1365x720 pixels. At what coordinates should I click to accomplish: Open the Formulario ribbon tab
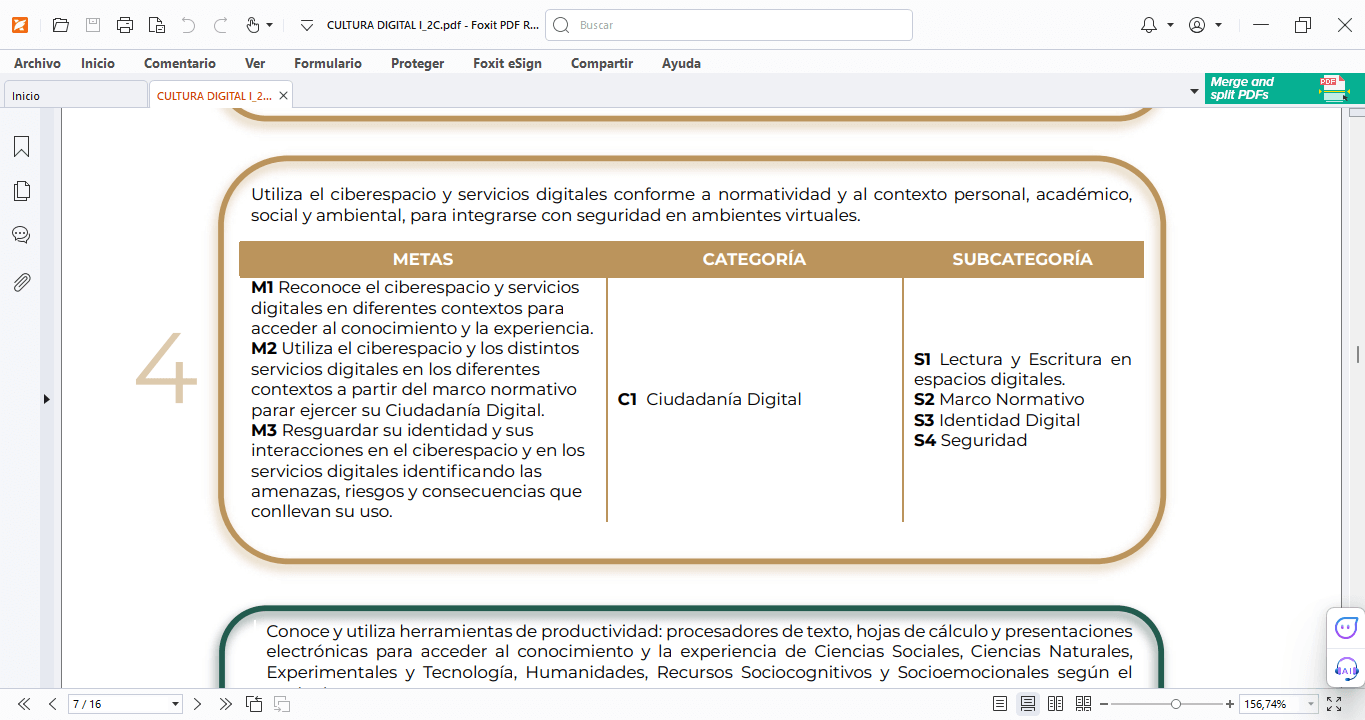coord(328,63)
